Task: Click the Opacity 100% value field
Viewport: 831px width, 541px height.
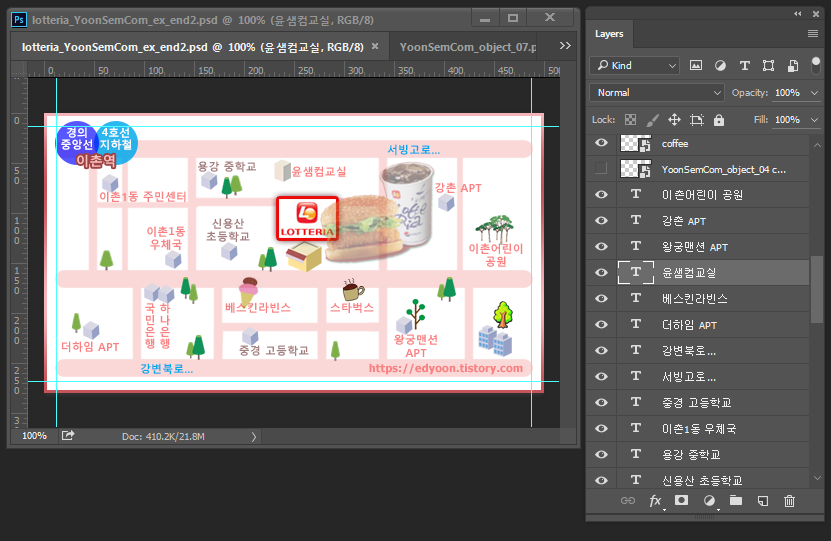Action: pos(788,93)
